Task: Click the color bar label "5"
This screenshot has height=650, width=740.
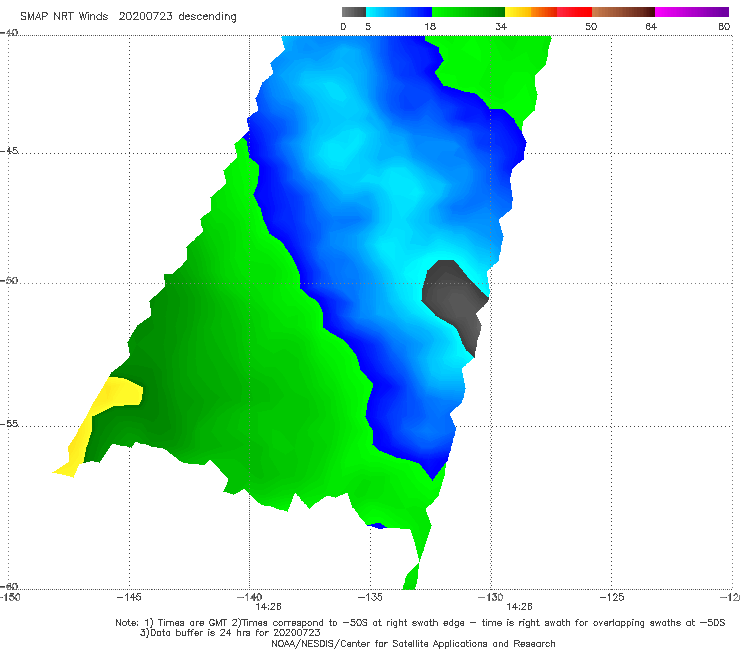Action: 368,27
